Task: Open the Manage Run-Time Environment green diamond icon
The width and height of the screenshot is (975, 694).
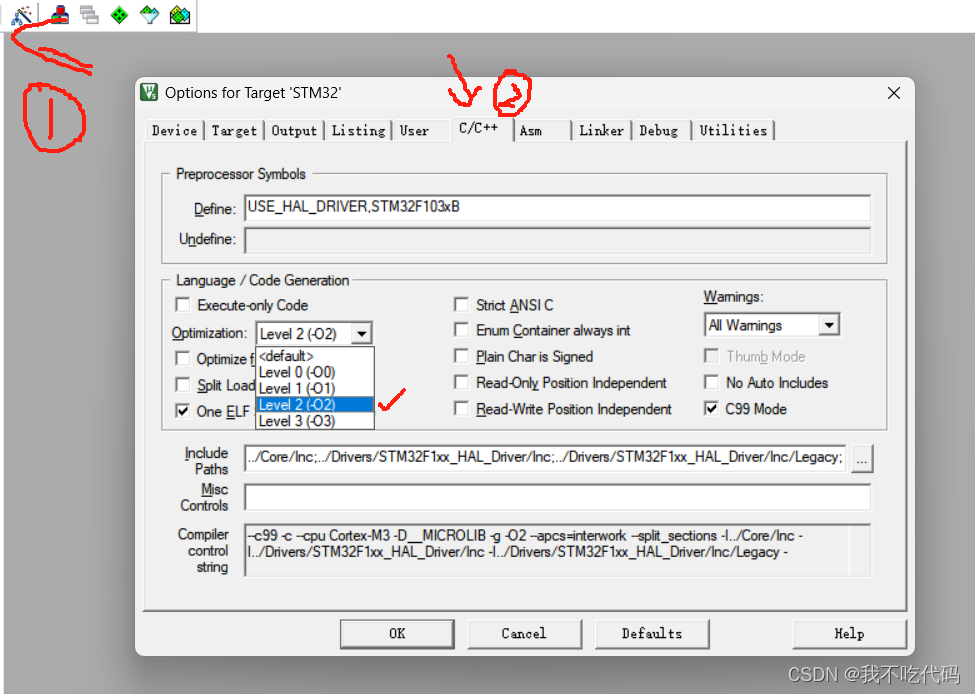Action: pyautogui.click(x=118, y=14)
